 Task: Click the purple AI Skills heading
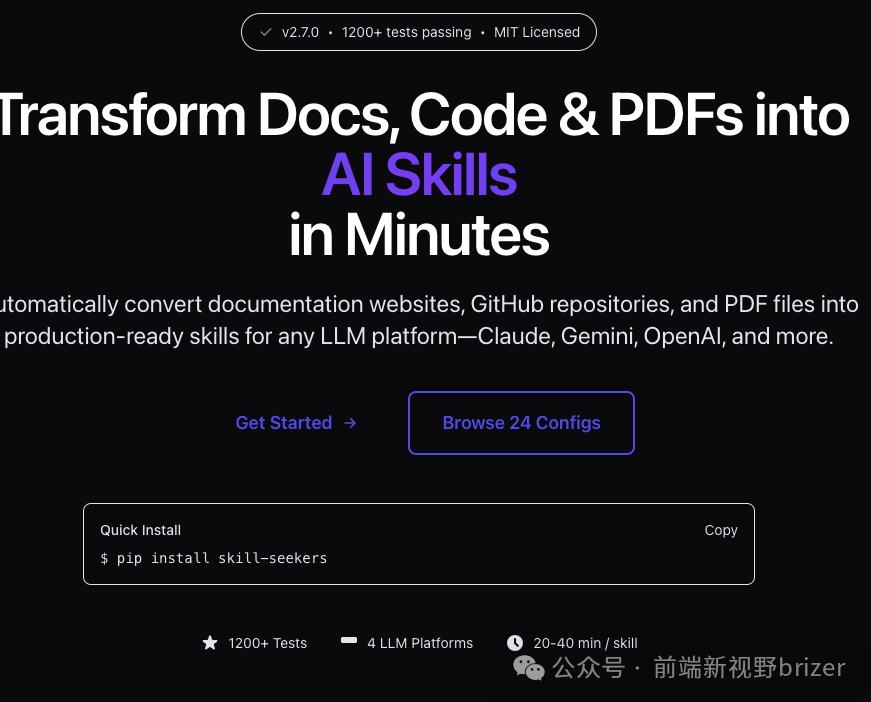(x=419, y=175)
